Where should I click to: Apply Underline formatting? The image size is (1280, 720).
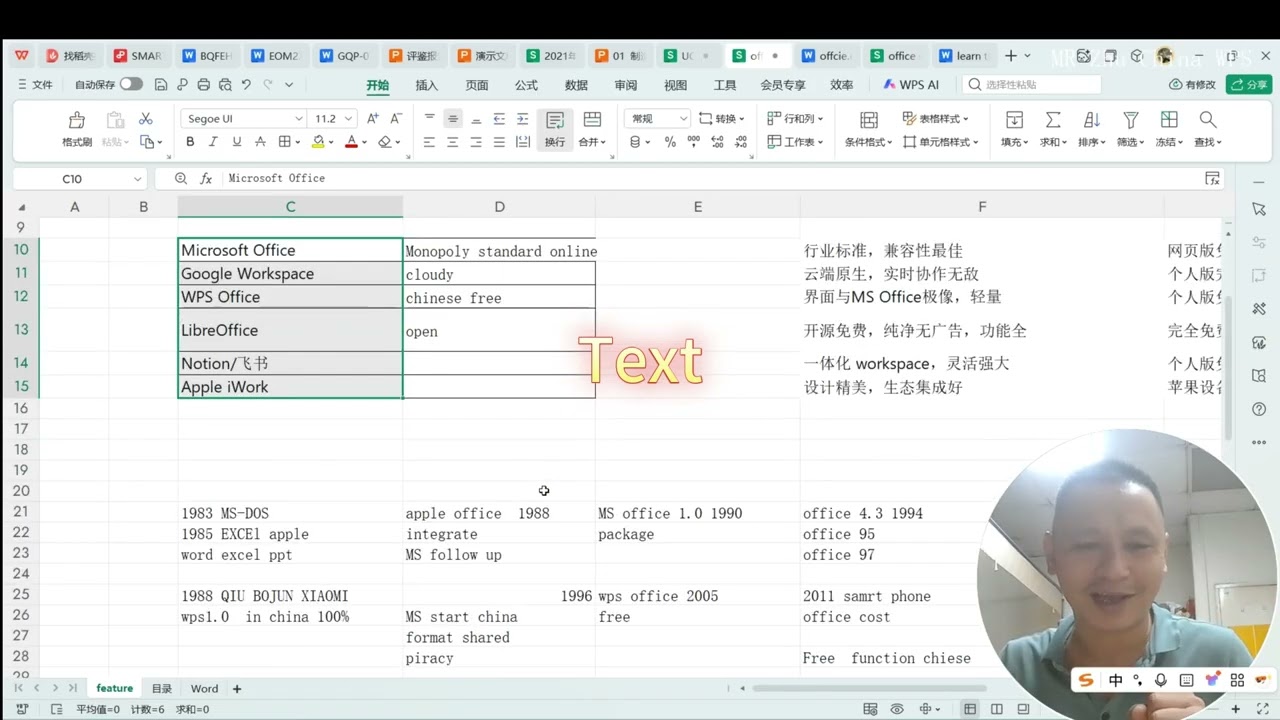pos(236,142)
